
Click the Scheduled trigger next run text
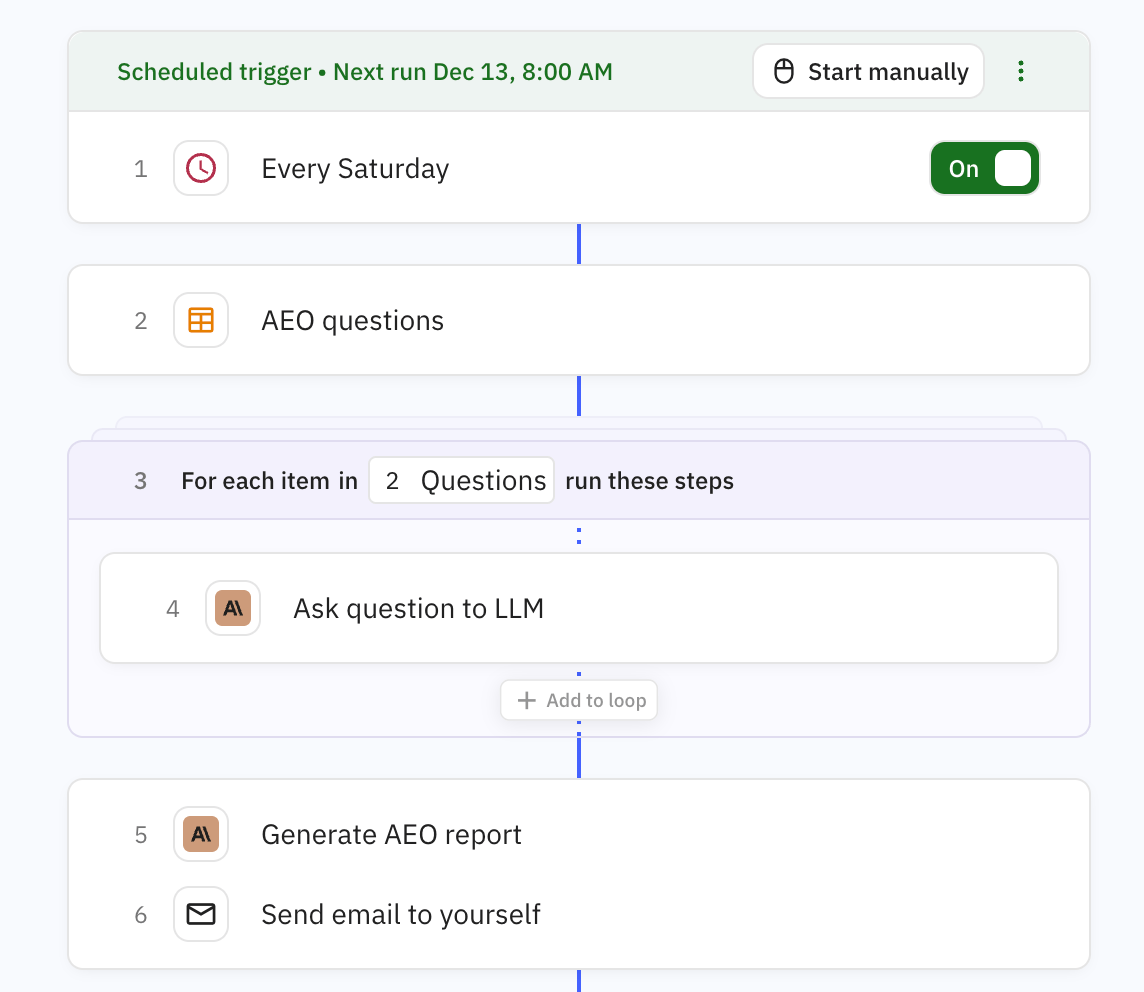(365, 72)
